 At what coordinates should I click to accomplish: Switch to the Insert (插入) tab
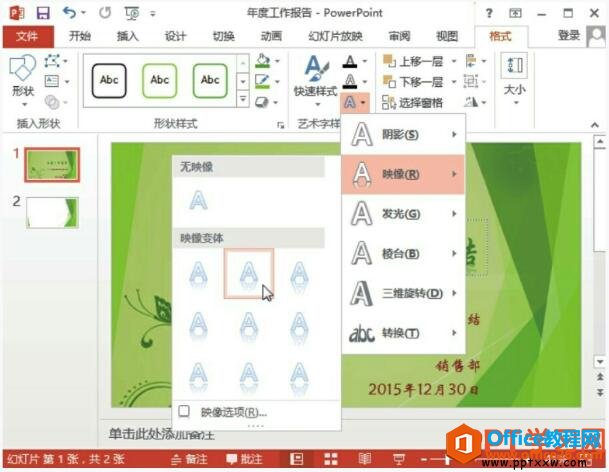click(x=128, y=37)
